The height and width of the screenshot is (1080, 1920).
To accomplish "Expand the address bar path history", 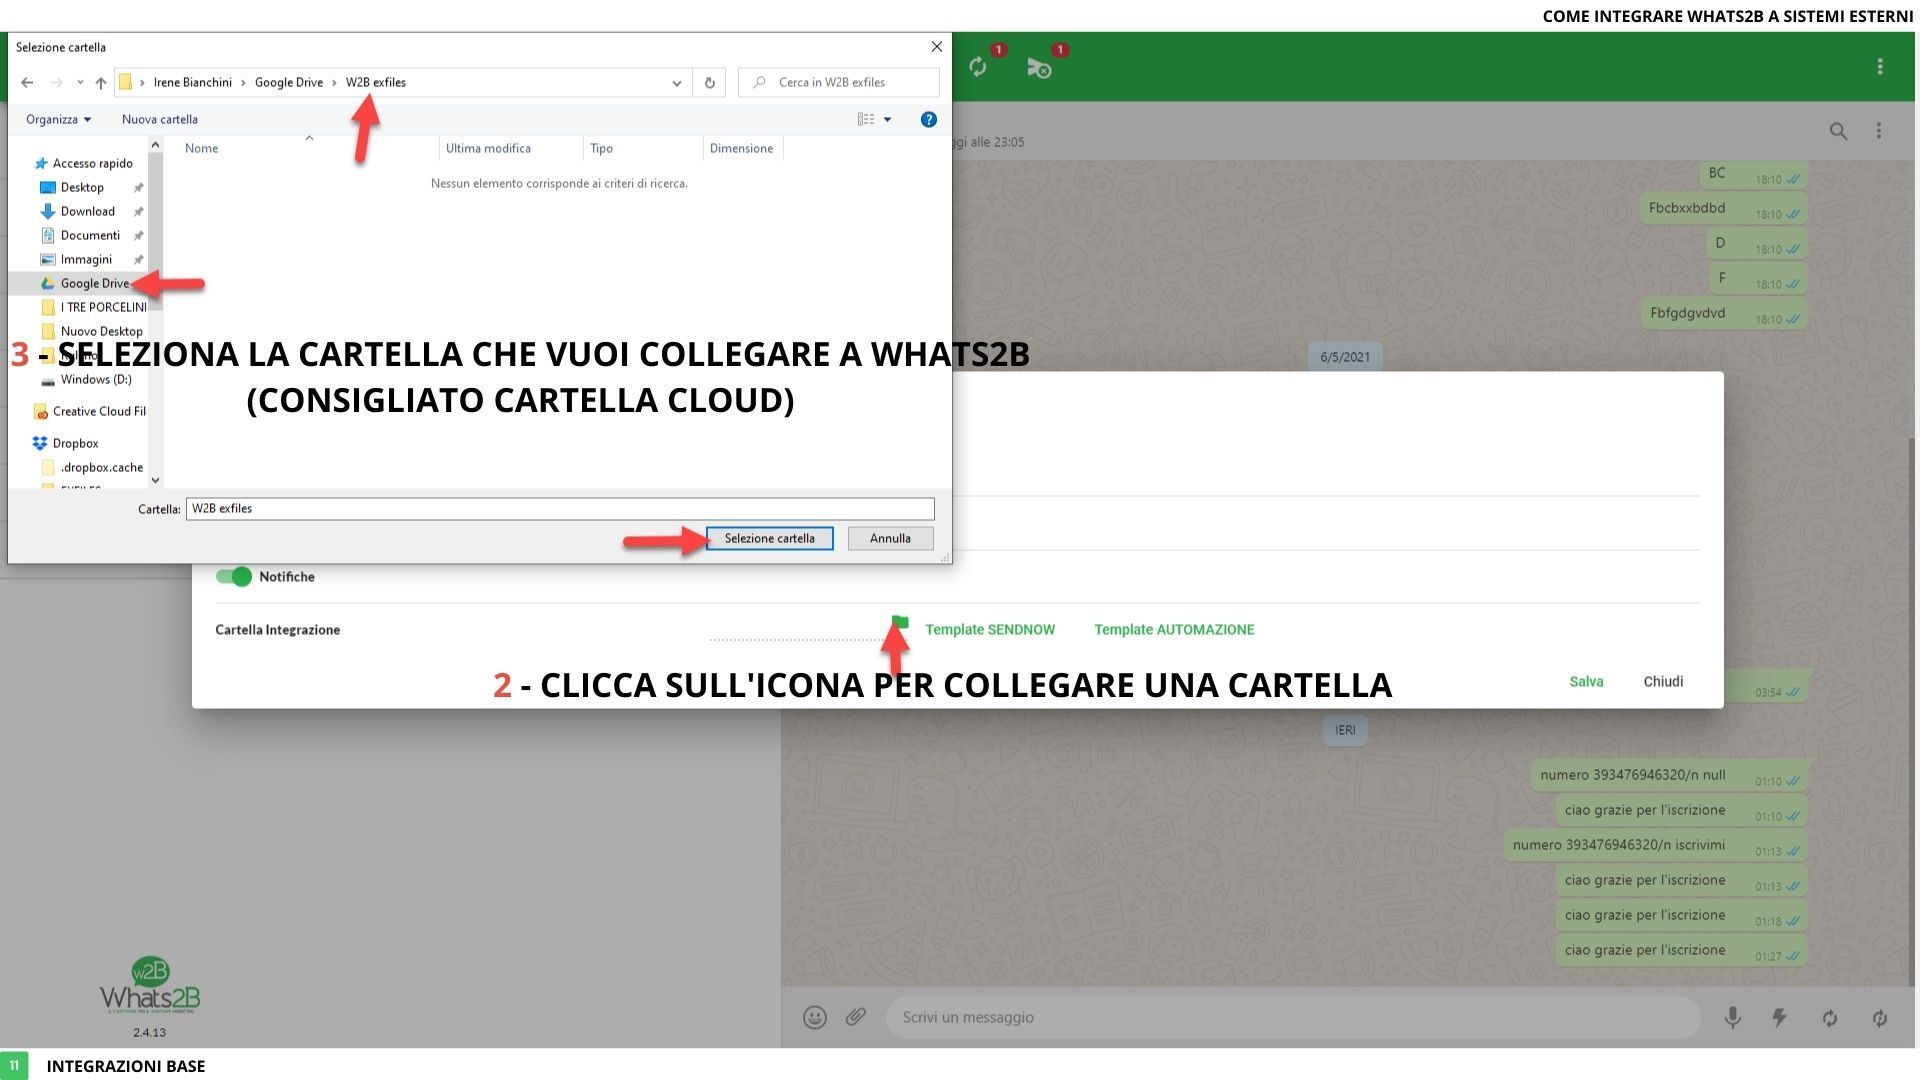I will tap(676, 82).
